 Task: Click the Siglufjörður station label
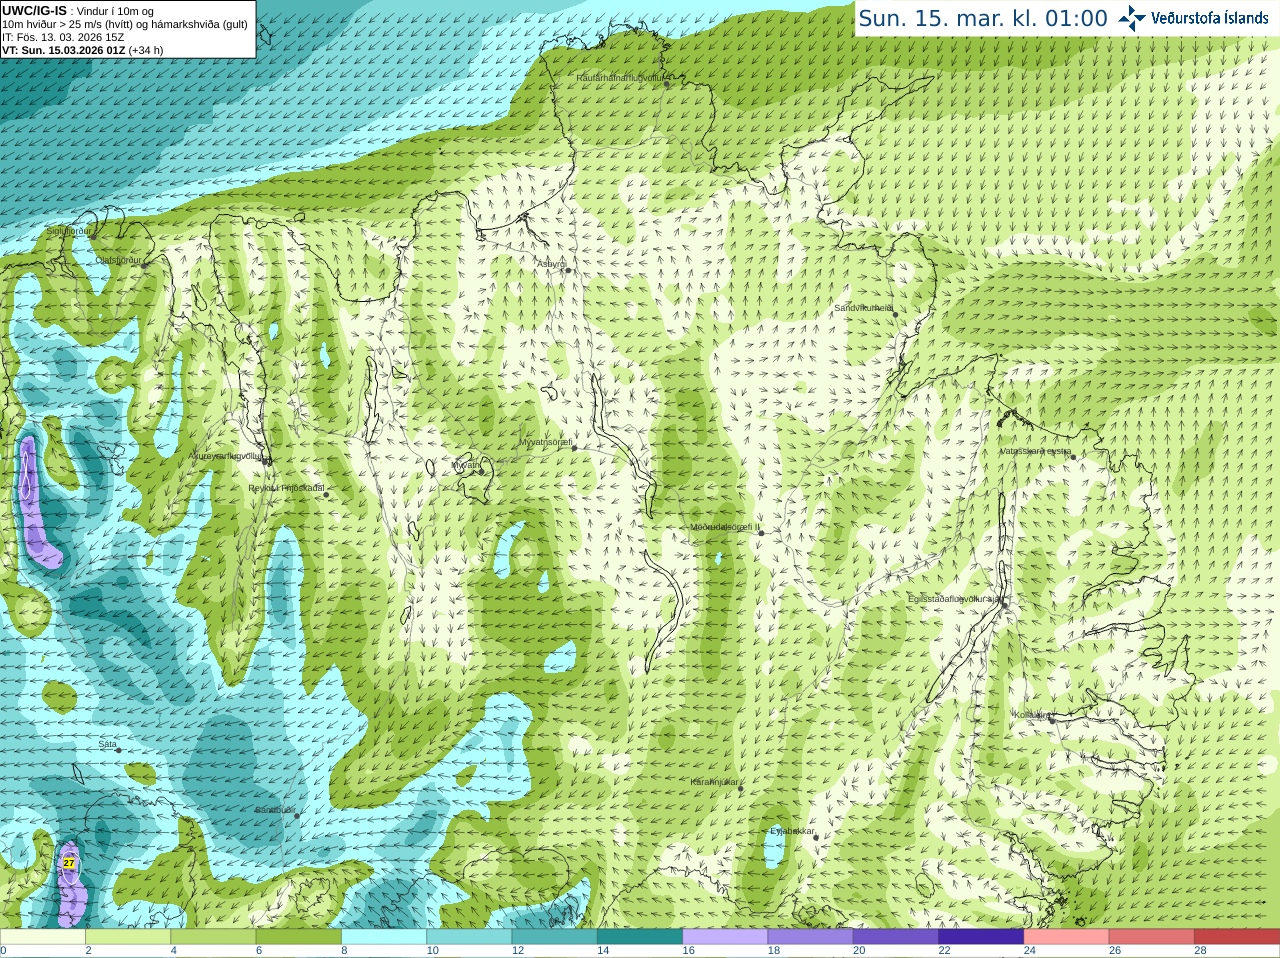click(x=69, y=231)
